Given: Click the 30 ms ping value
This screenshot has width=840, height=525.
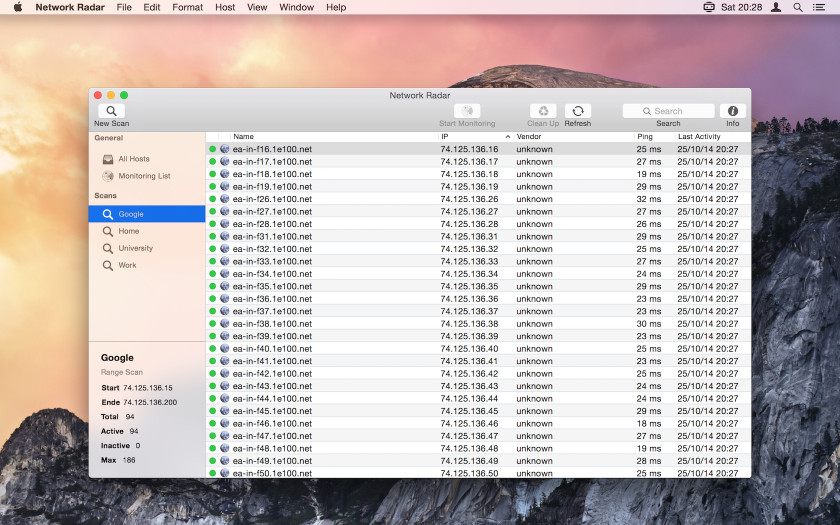Looking at the screenshot, I should pyautogui.click(x=649, y=324).
